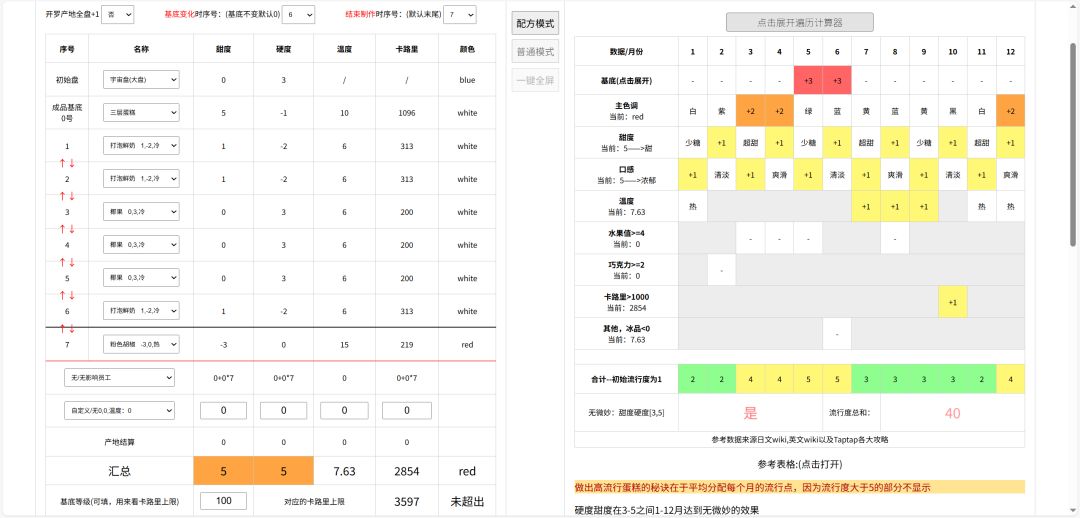
Task: Click the 一键全屏 button
Action: [x=535, y=80]
